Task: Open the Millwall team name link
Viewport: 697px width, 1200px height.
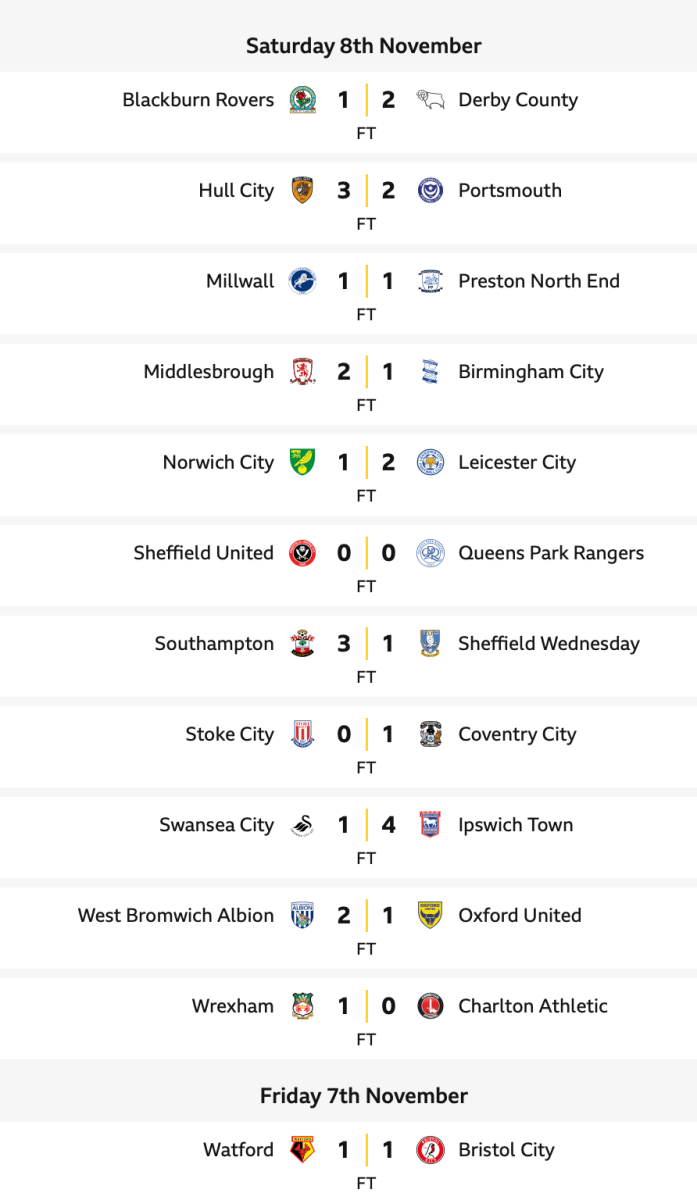Action: [x=240, y=281]
